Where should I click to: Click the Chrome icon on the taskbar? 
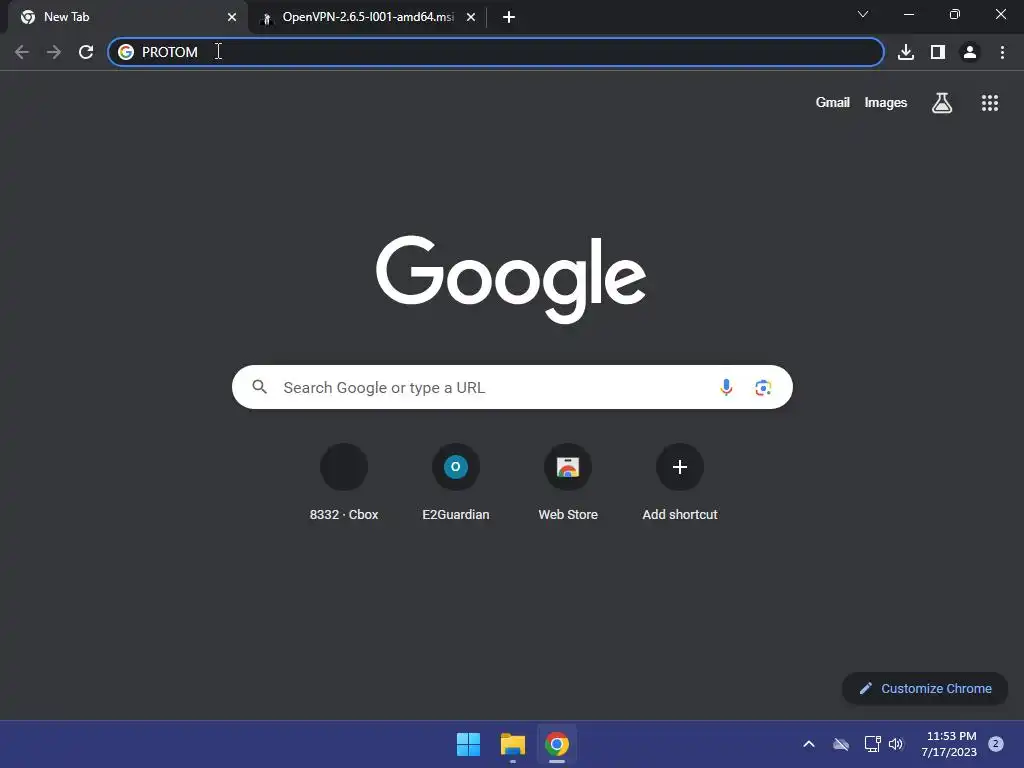point(557,744)
